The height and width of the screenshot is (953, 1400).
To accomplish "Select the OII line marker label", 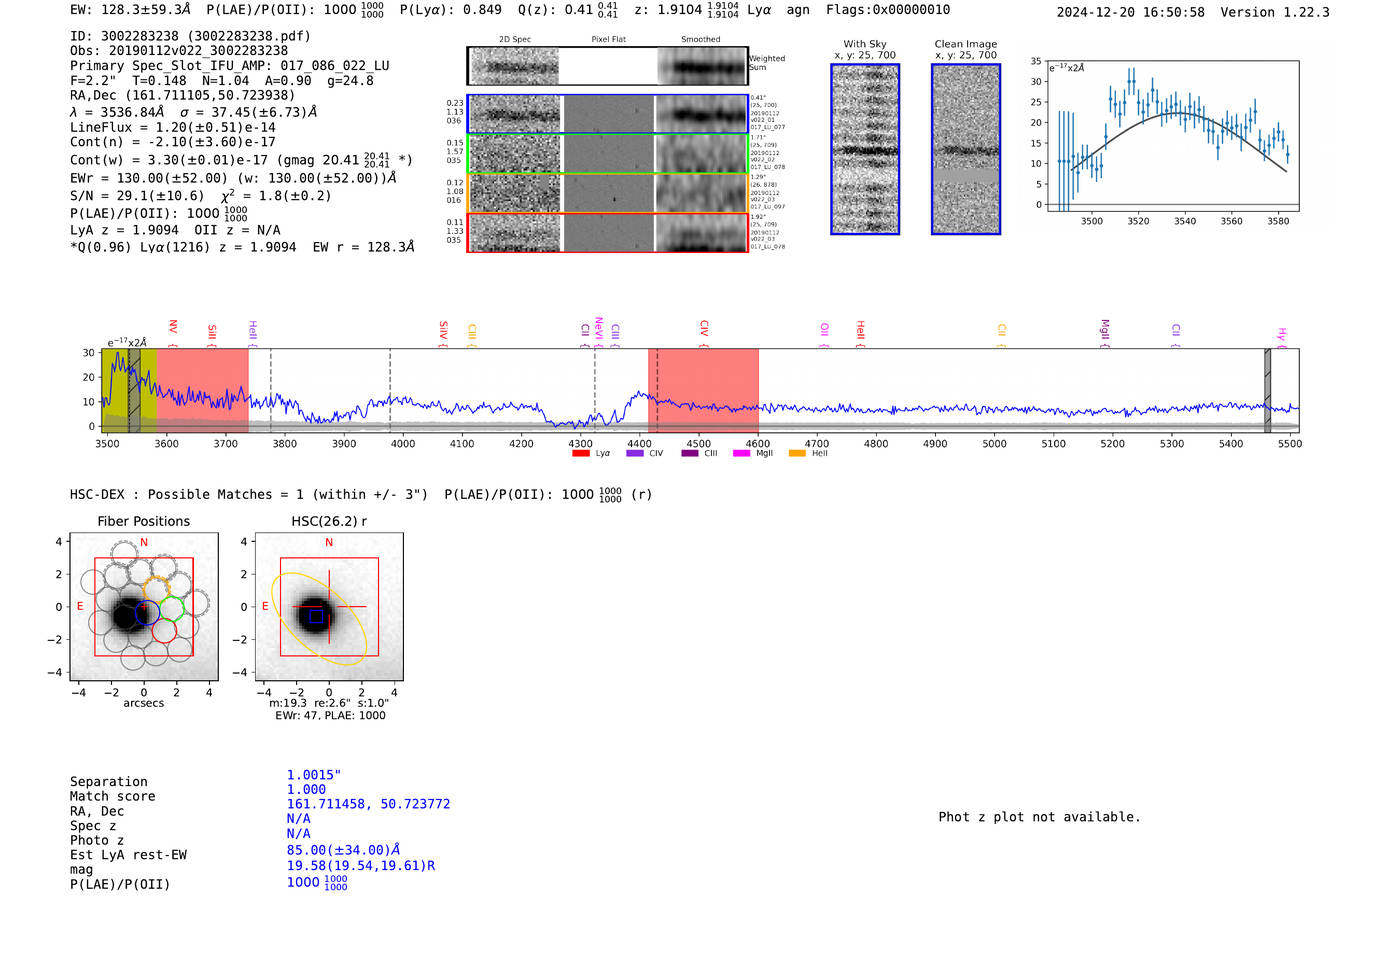I will point(824,330).
